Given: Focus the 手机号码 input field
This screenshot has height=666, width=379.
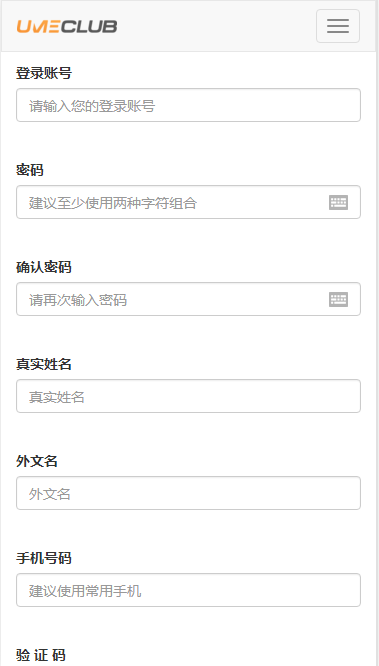Looking at the screenshot, I should pos(188,590).
